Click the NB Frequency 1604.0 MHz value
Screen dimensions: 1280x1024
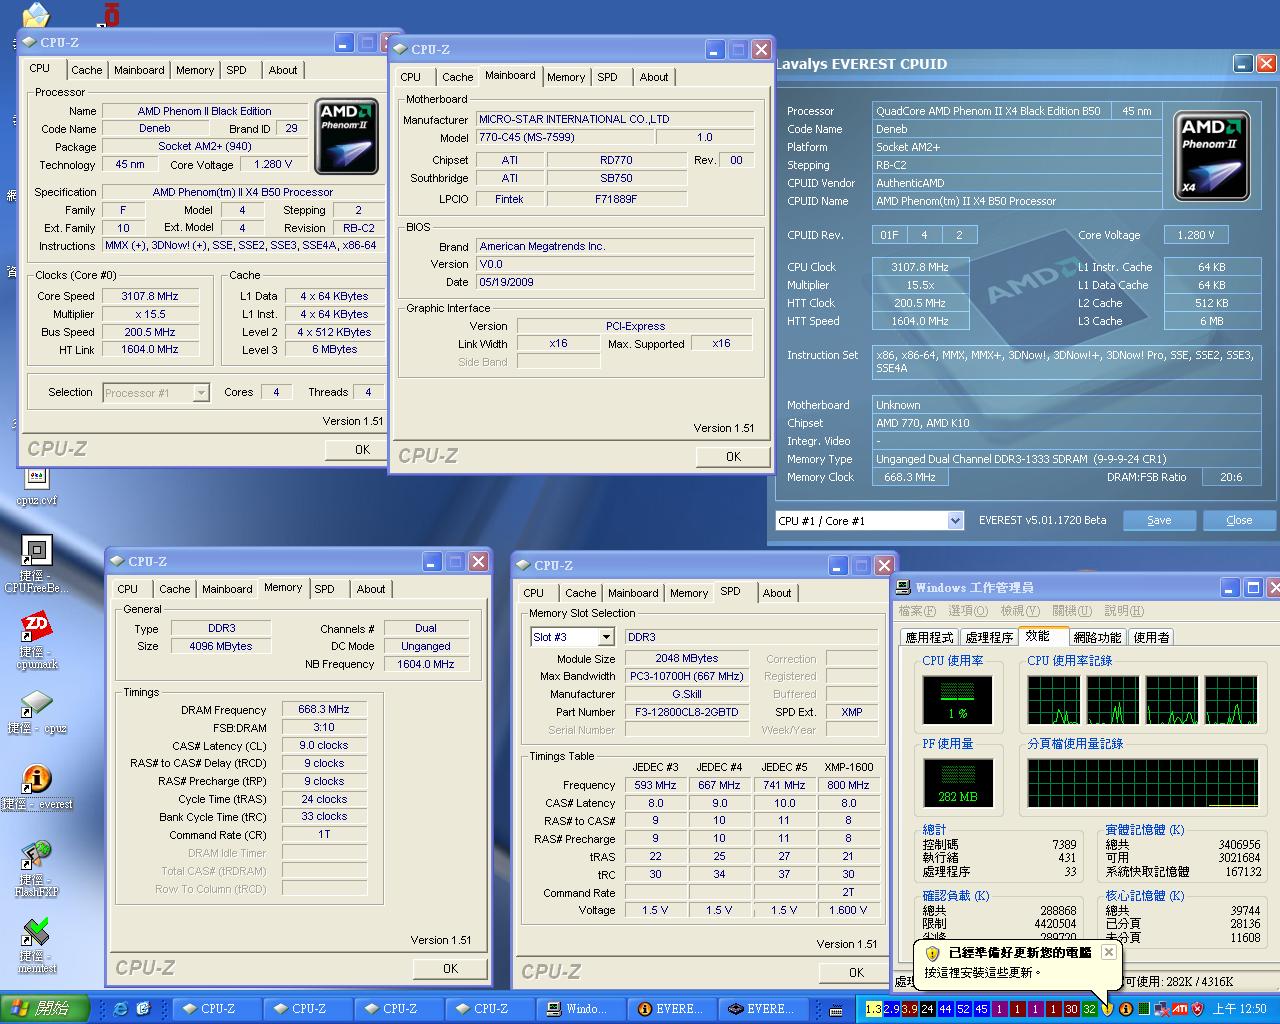(425, 664)
